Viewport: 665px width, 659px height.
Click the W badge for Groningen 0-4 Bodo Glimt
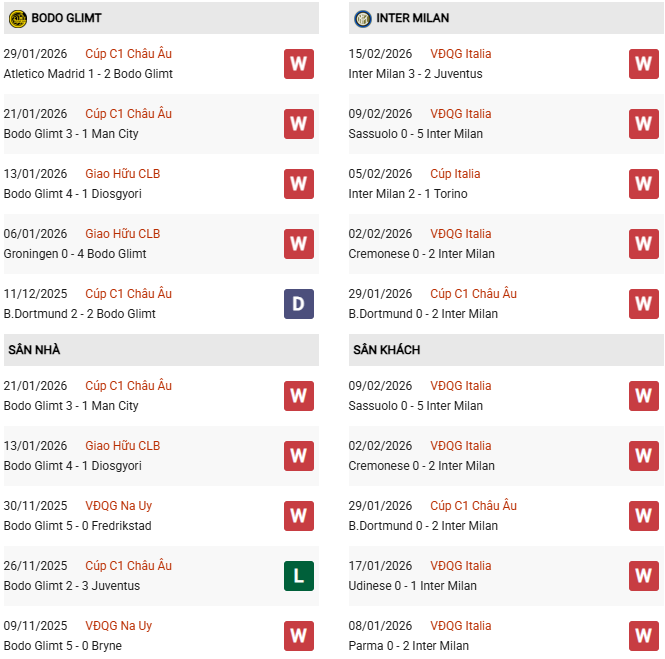298,244
